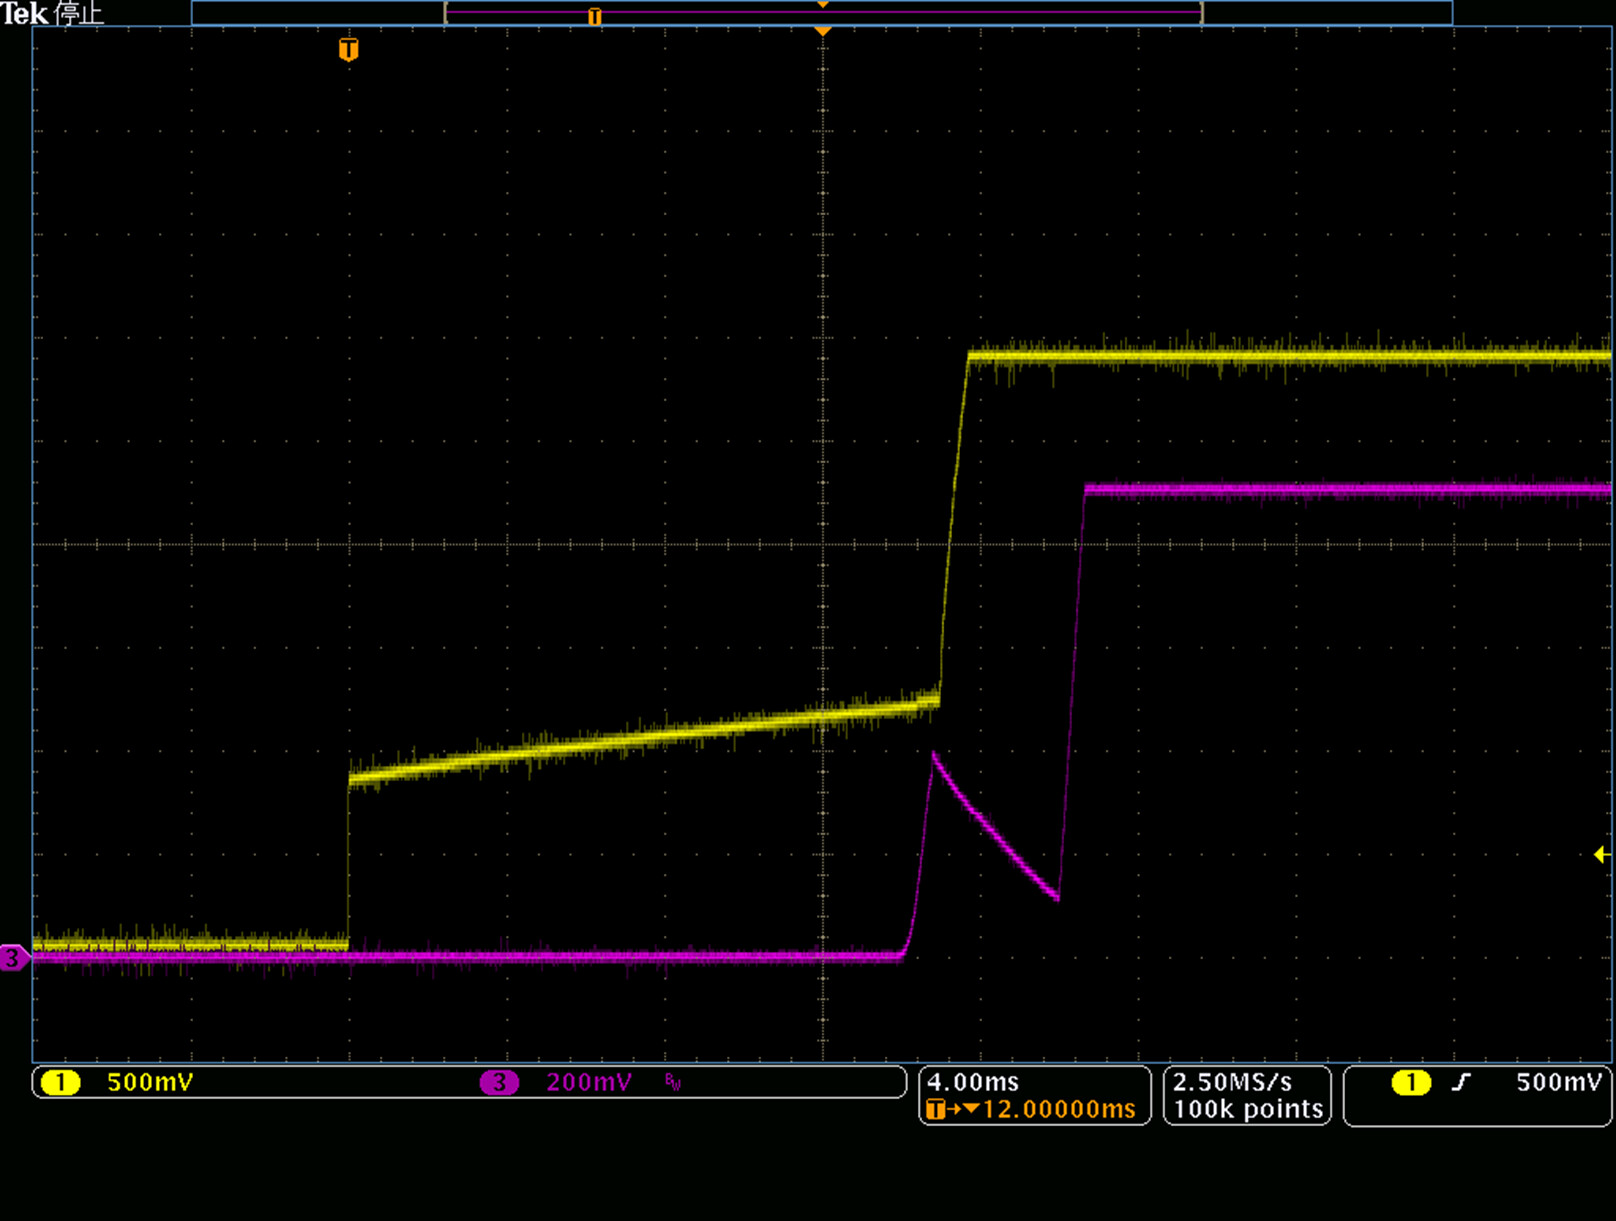Viewport: 1616px width, 1221px height.
Task: Click the orange center expansion point triangle
Action: [x=823, y=32]
